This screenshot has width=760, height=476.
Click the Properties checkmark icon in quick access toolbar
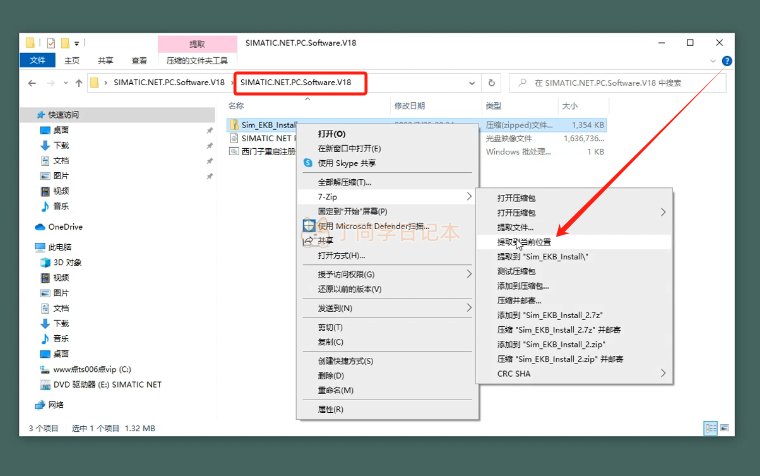point(51,43)
